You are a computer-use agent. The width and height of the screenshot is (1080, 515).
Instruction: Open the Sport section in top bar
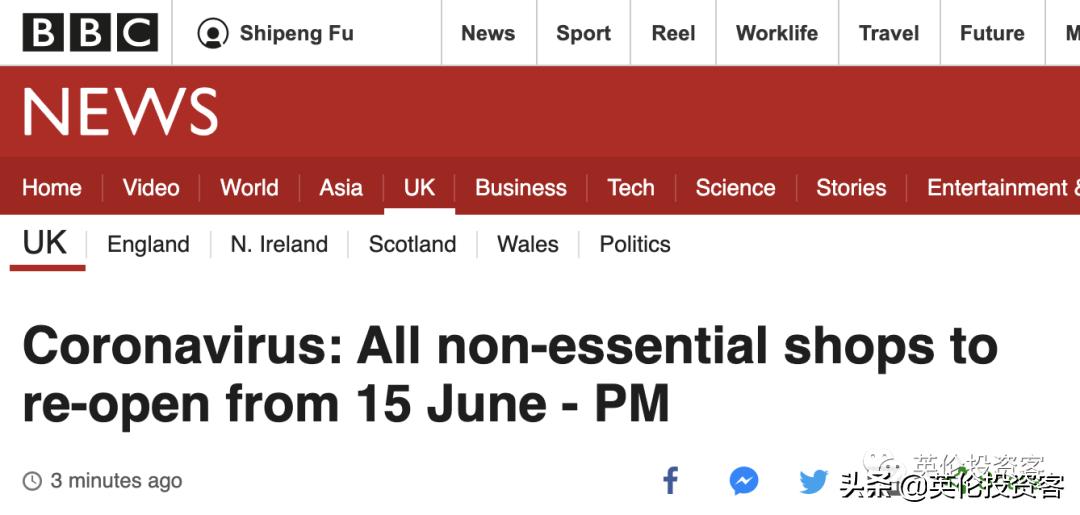(x=583, y=33)
